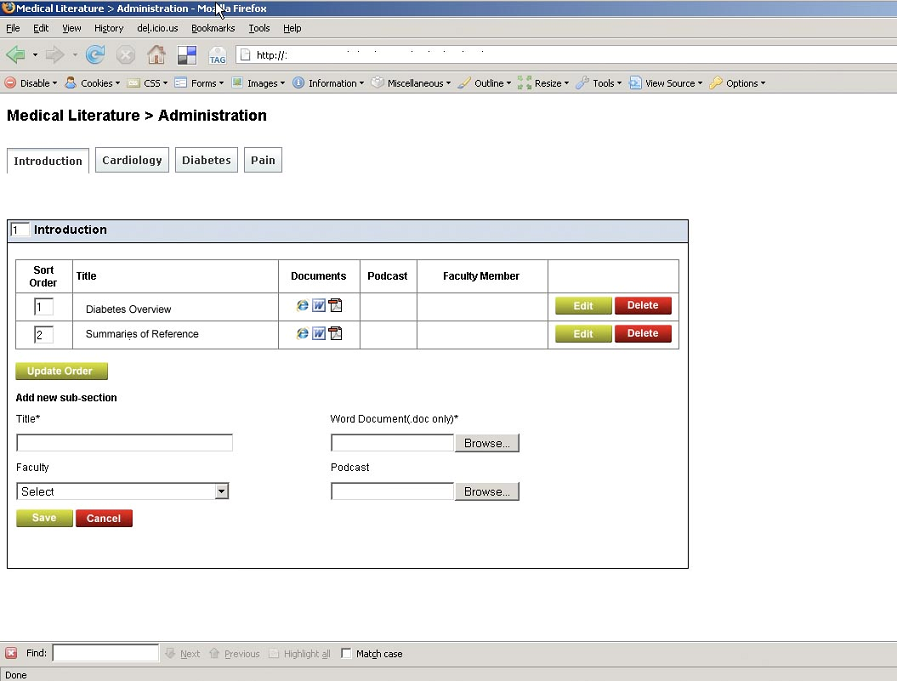The image size is (897, 681).
Task: Open Back button history dropdown arrow
Action: point(35,55)
